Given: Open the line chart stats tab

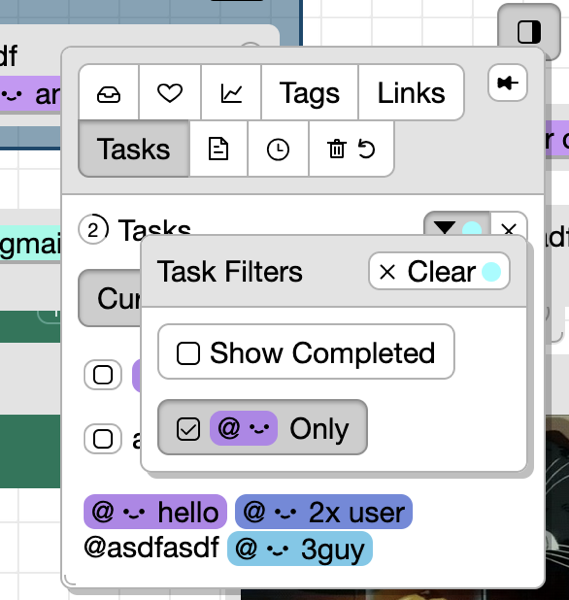Looking at the screenshot, I should coord(231,93).
